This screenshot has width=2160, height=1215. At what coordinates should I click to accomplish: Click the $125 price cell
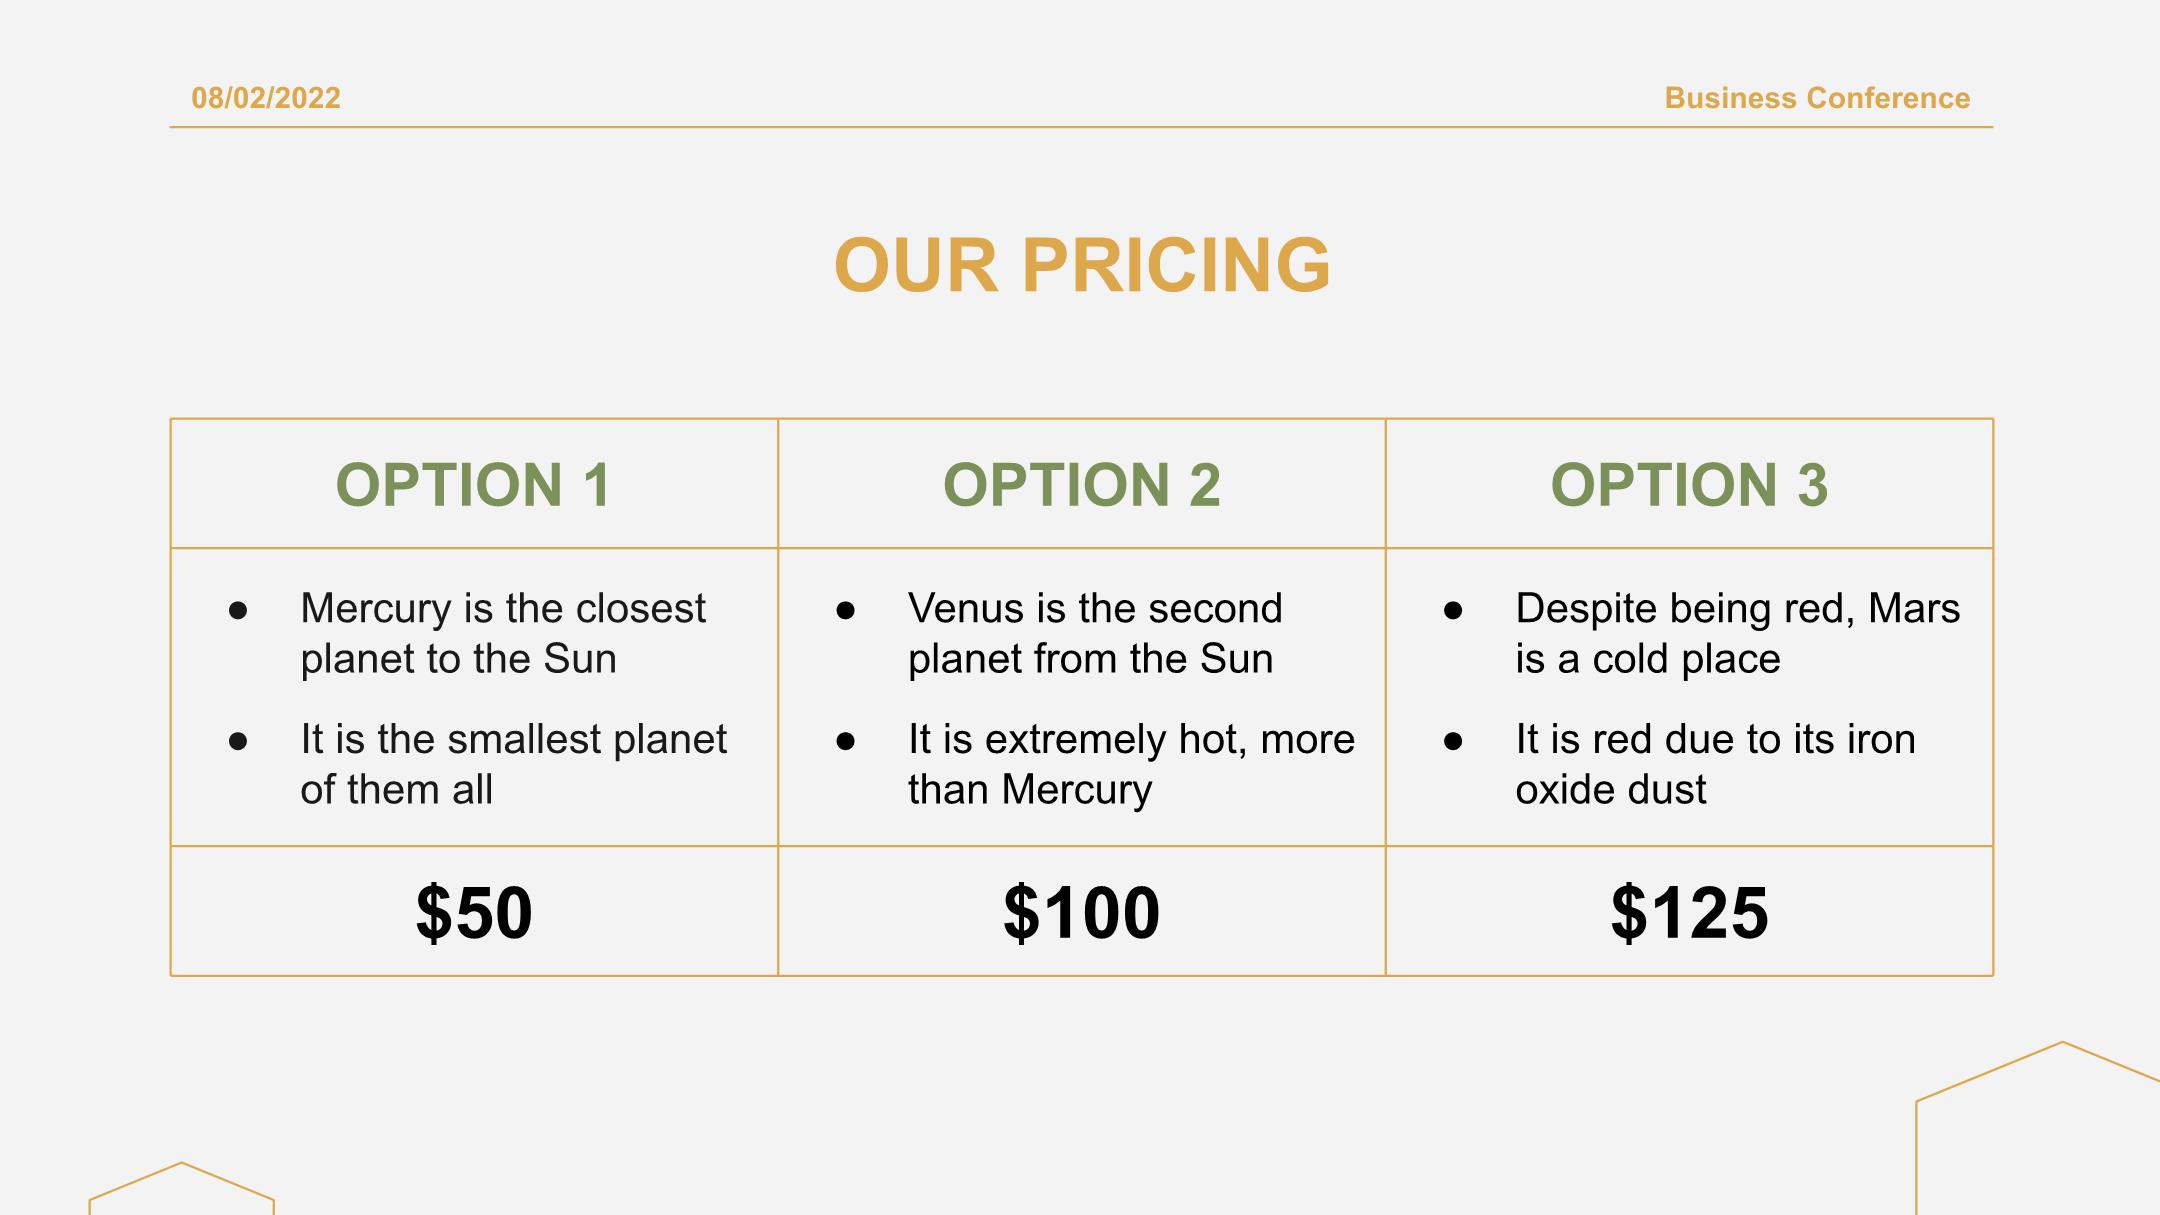tap(1689, 911)
